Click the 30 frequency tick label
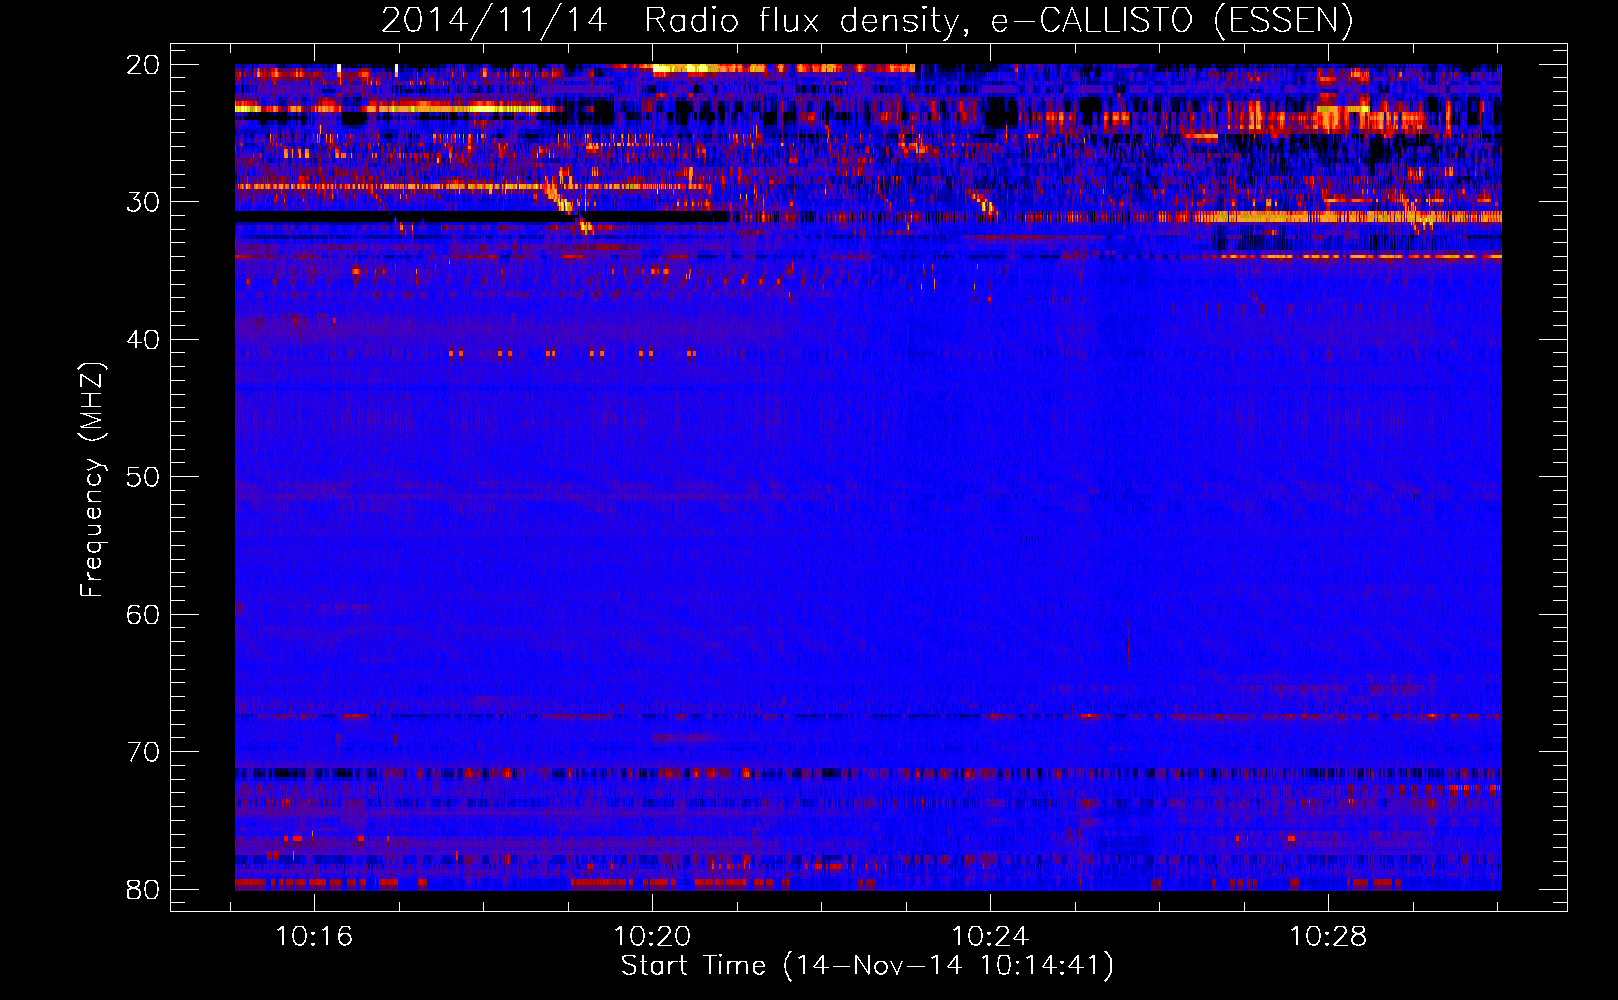Screen dimensions: 1618x1000 (143, 202)
